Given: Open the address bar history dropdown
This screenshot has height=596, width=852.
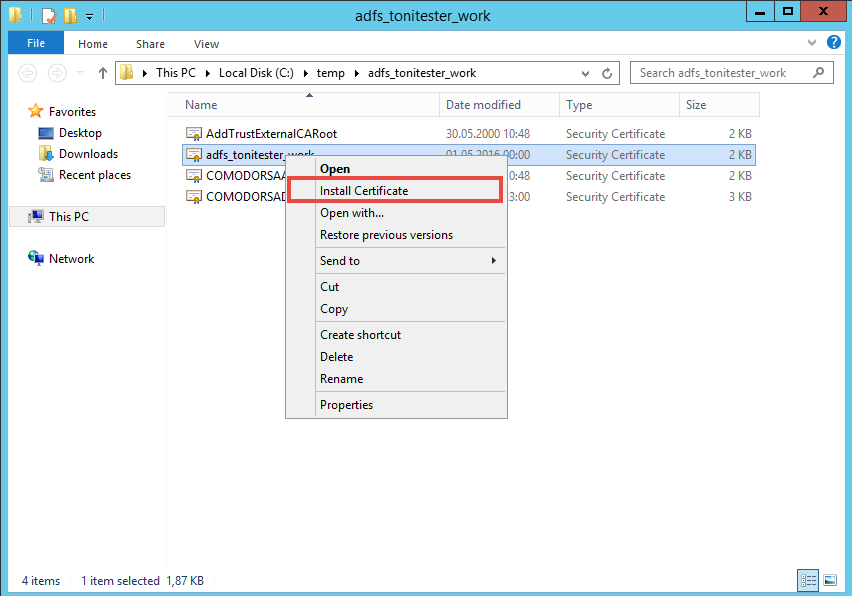Looking at the screenshot, I should pos(586,73).
